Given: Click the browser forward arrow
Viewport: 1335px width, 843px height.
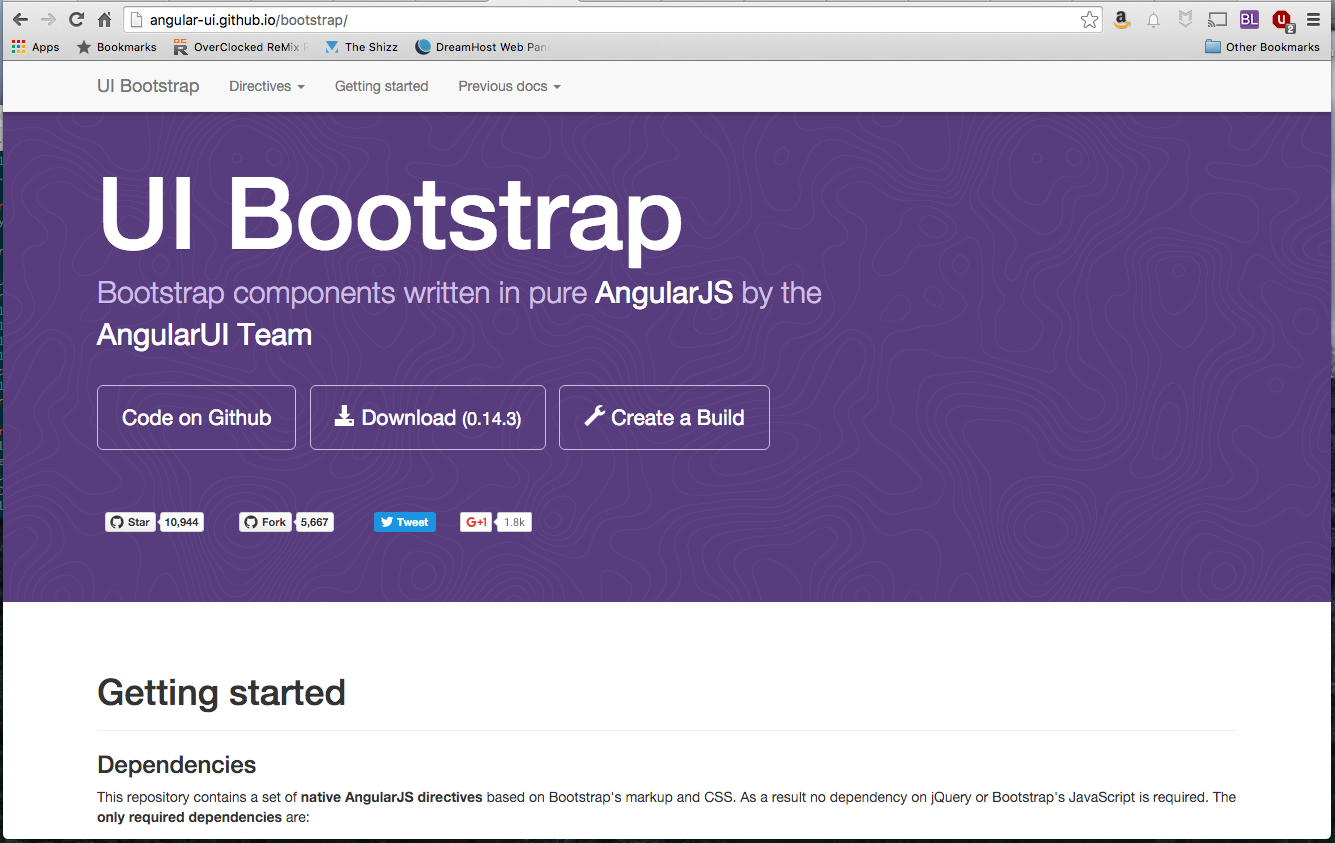Looking at the screenshot, I should coord(48,19).
